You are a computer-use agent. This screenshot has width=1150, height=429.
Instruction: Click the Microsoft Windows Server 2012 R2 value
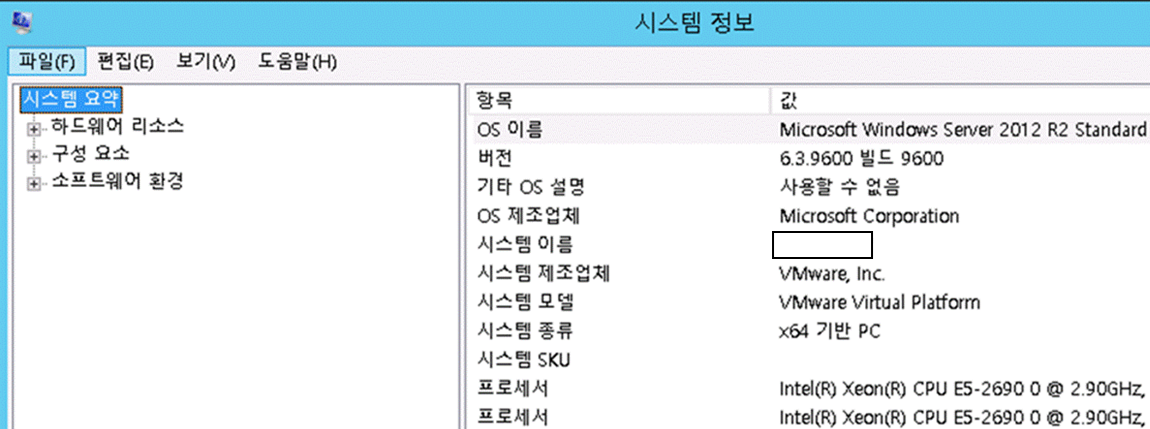[x=963, y=130]
